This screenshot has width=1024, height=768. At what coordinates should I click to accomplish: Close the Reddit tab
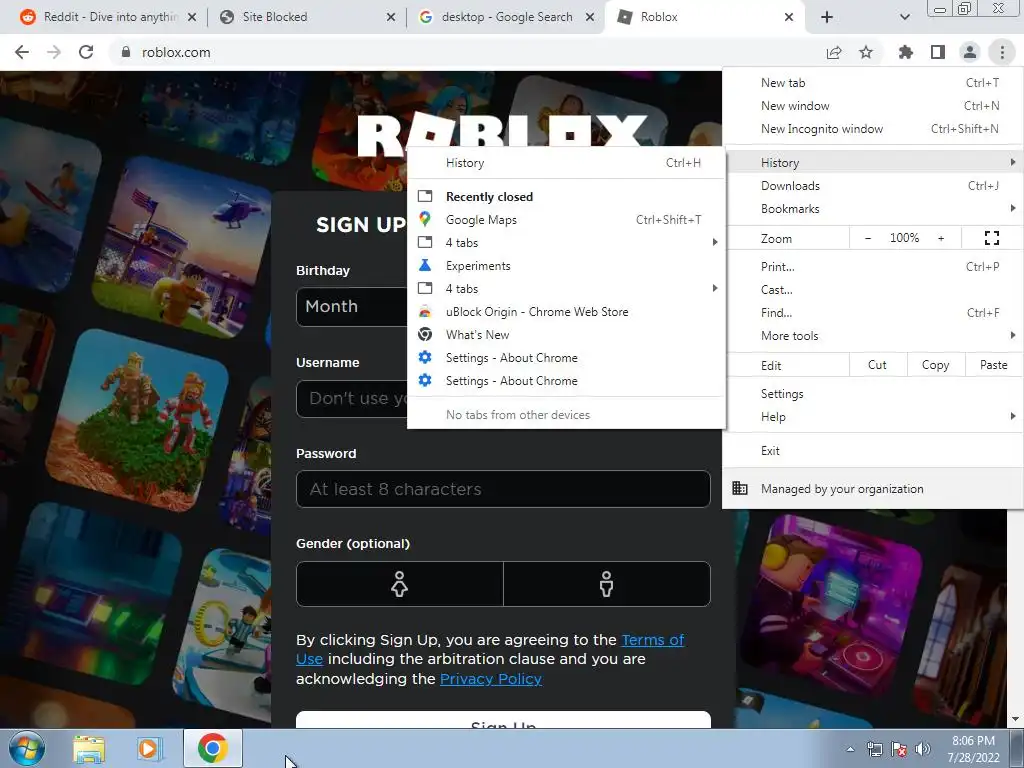[192, 17]
